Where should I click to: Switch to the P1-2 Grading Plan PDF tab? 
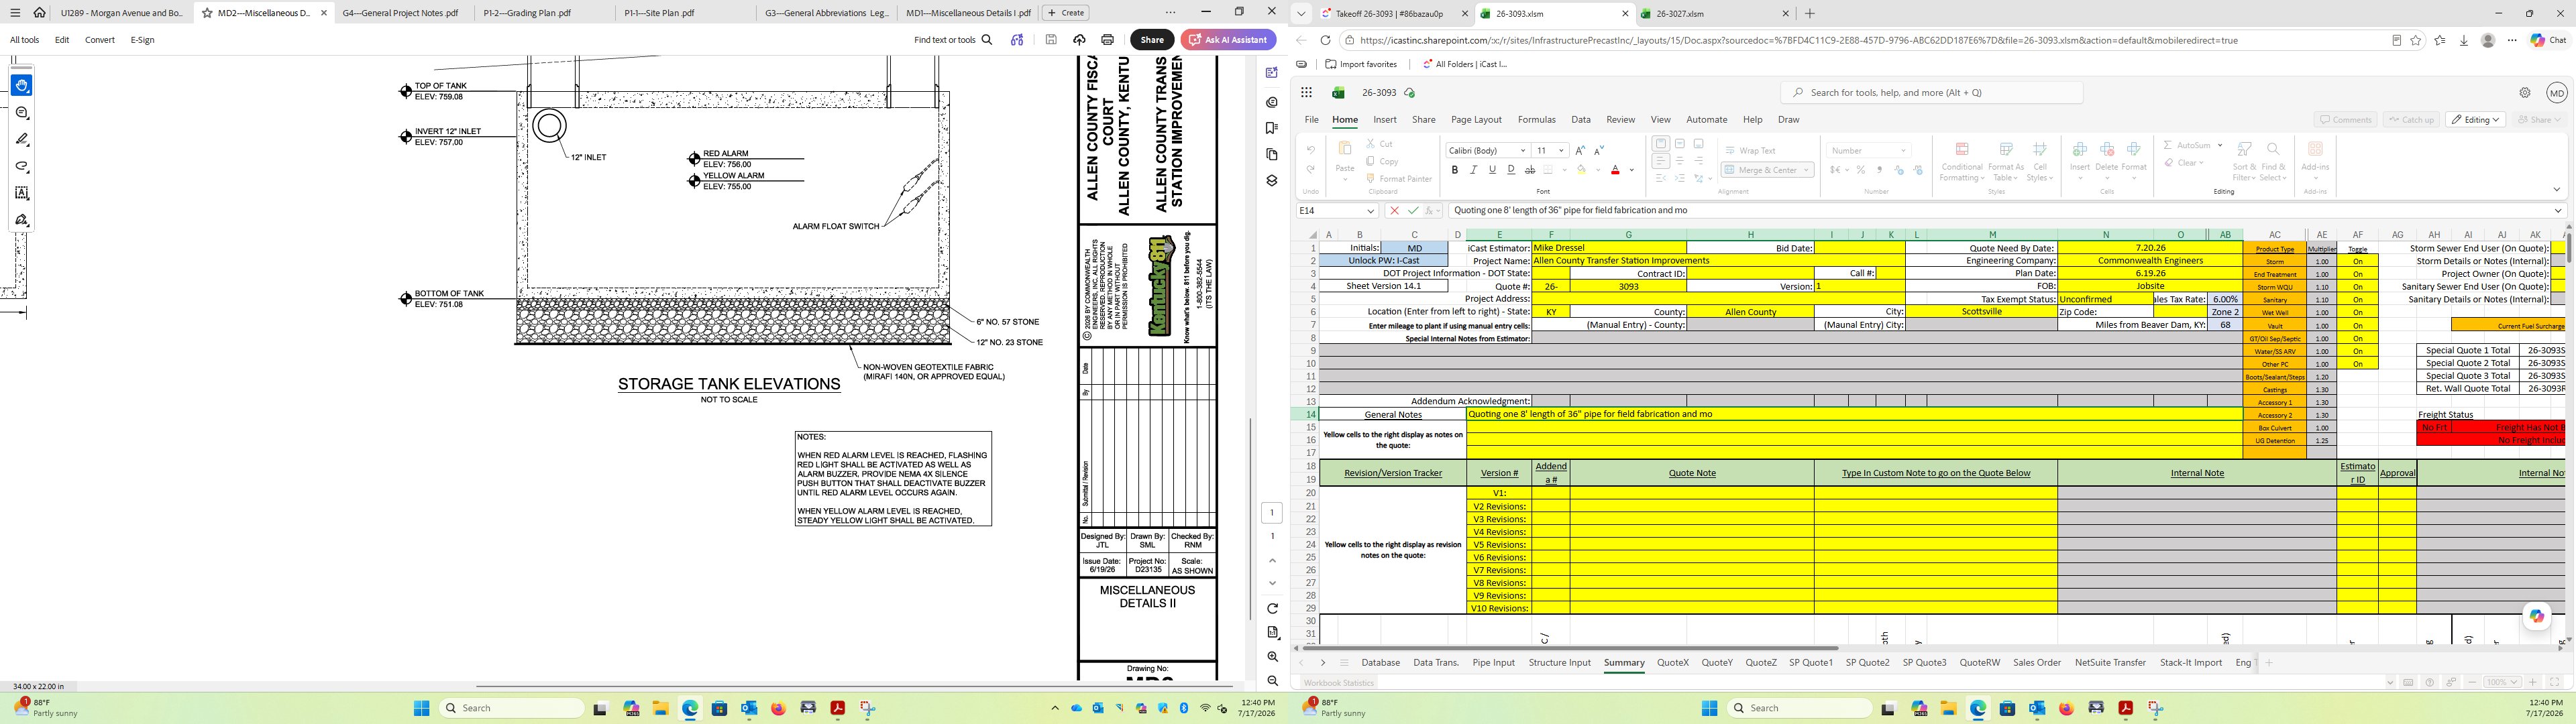click(x=527, y=13)
